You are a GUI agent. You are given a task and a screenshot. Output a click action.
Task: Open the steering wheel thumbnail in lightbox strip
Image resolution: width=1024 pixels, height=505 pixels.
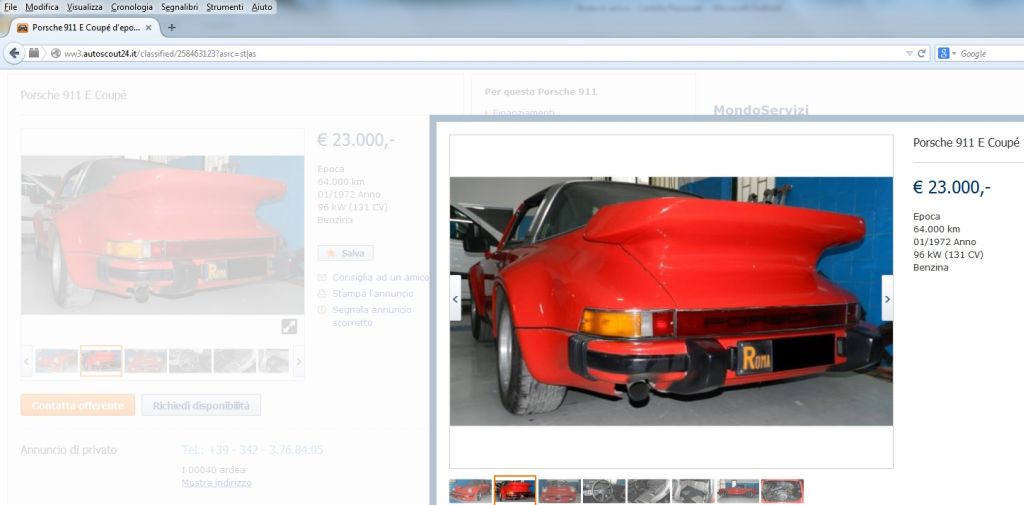click(604, 491)
